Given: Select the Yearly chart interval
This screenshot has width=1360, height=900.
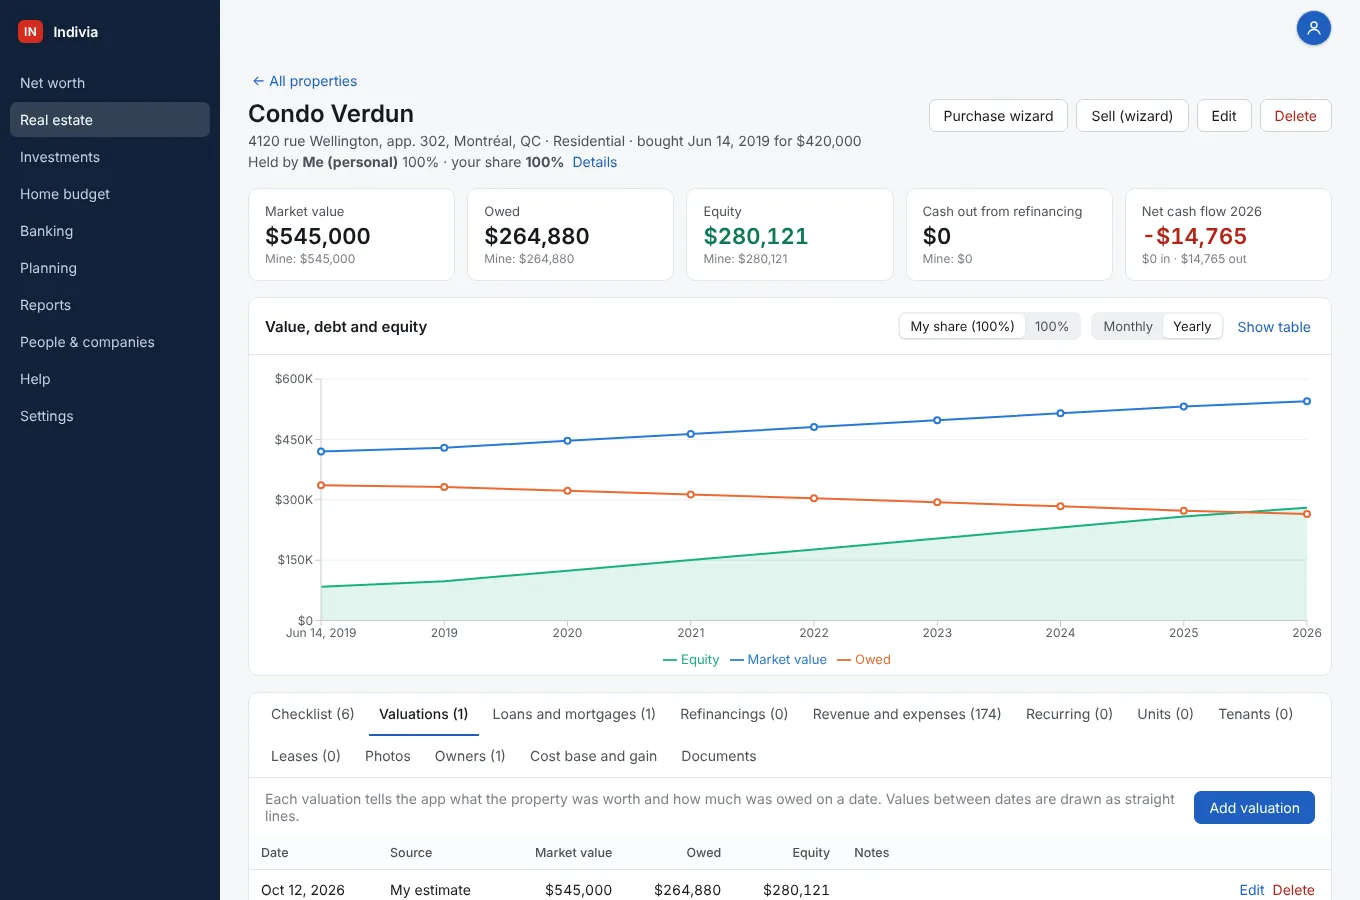Looking at the screenshot, I should 1192,327.
